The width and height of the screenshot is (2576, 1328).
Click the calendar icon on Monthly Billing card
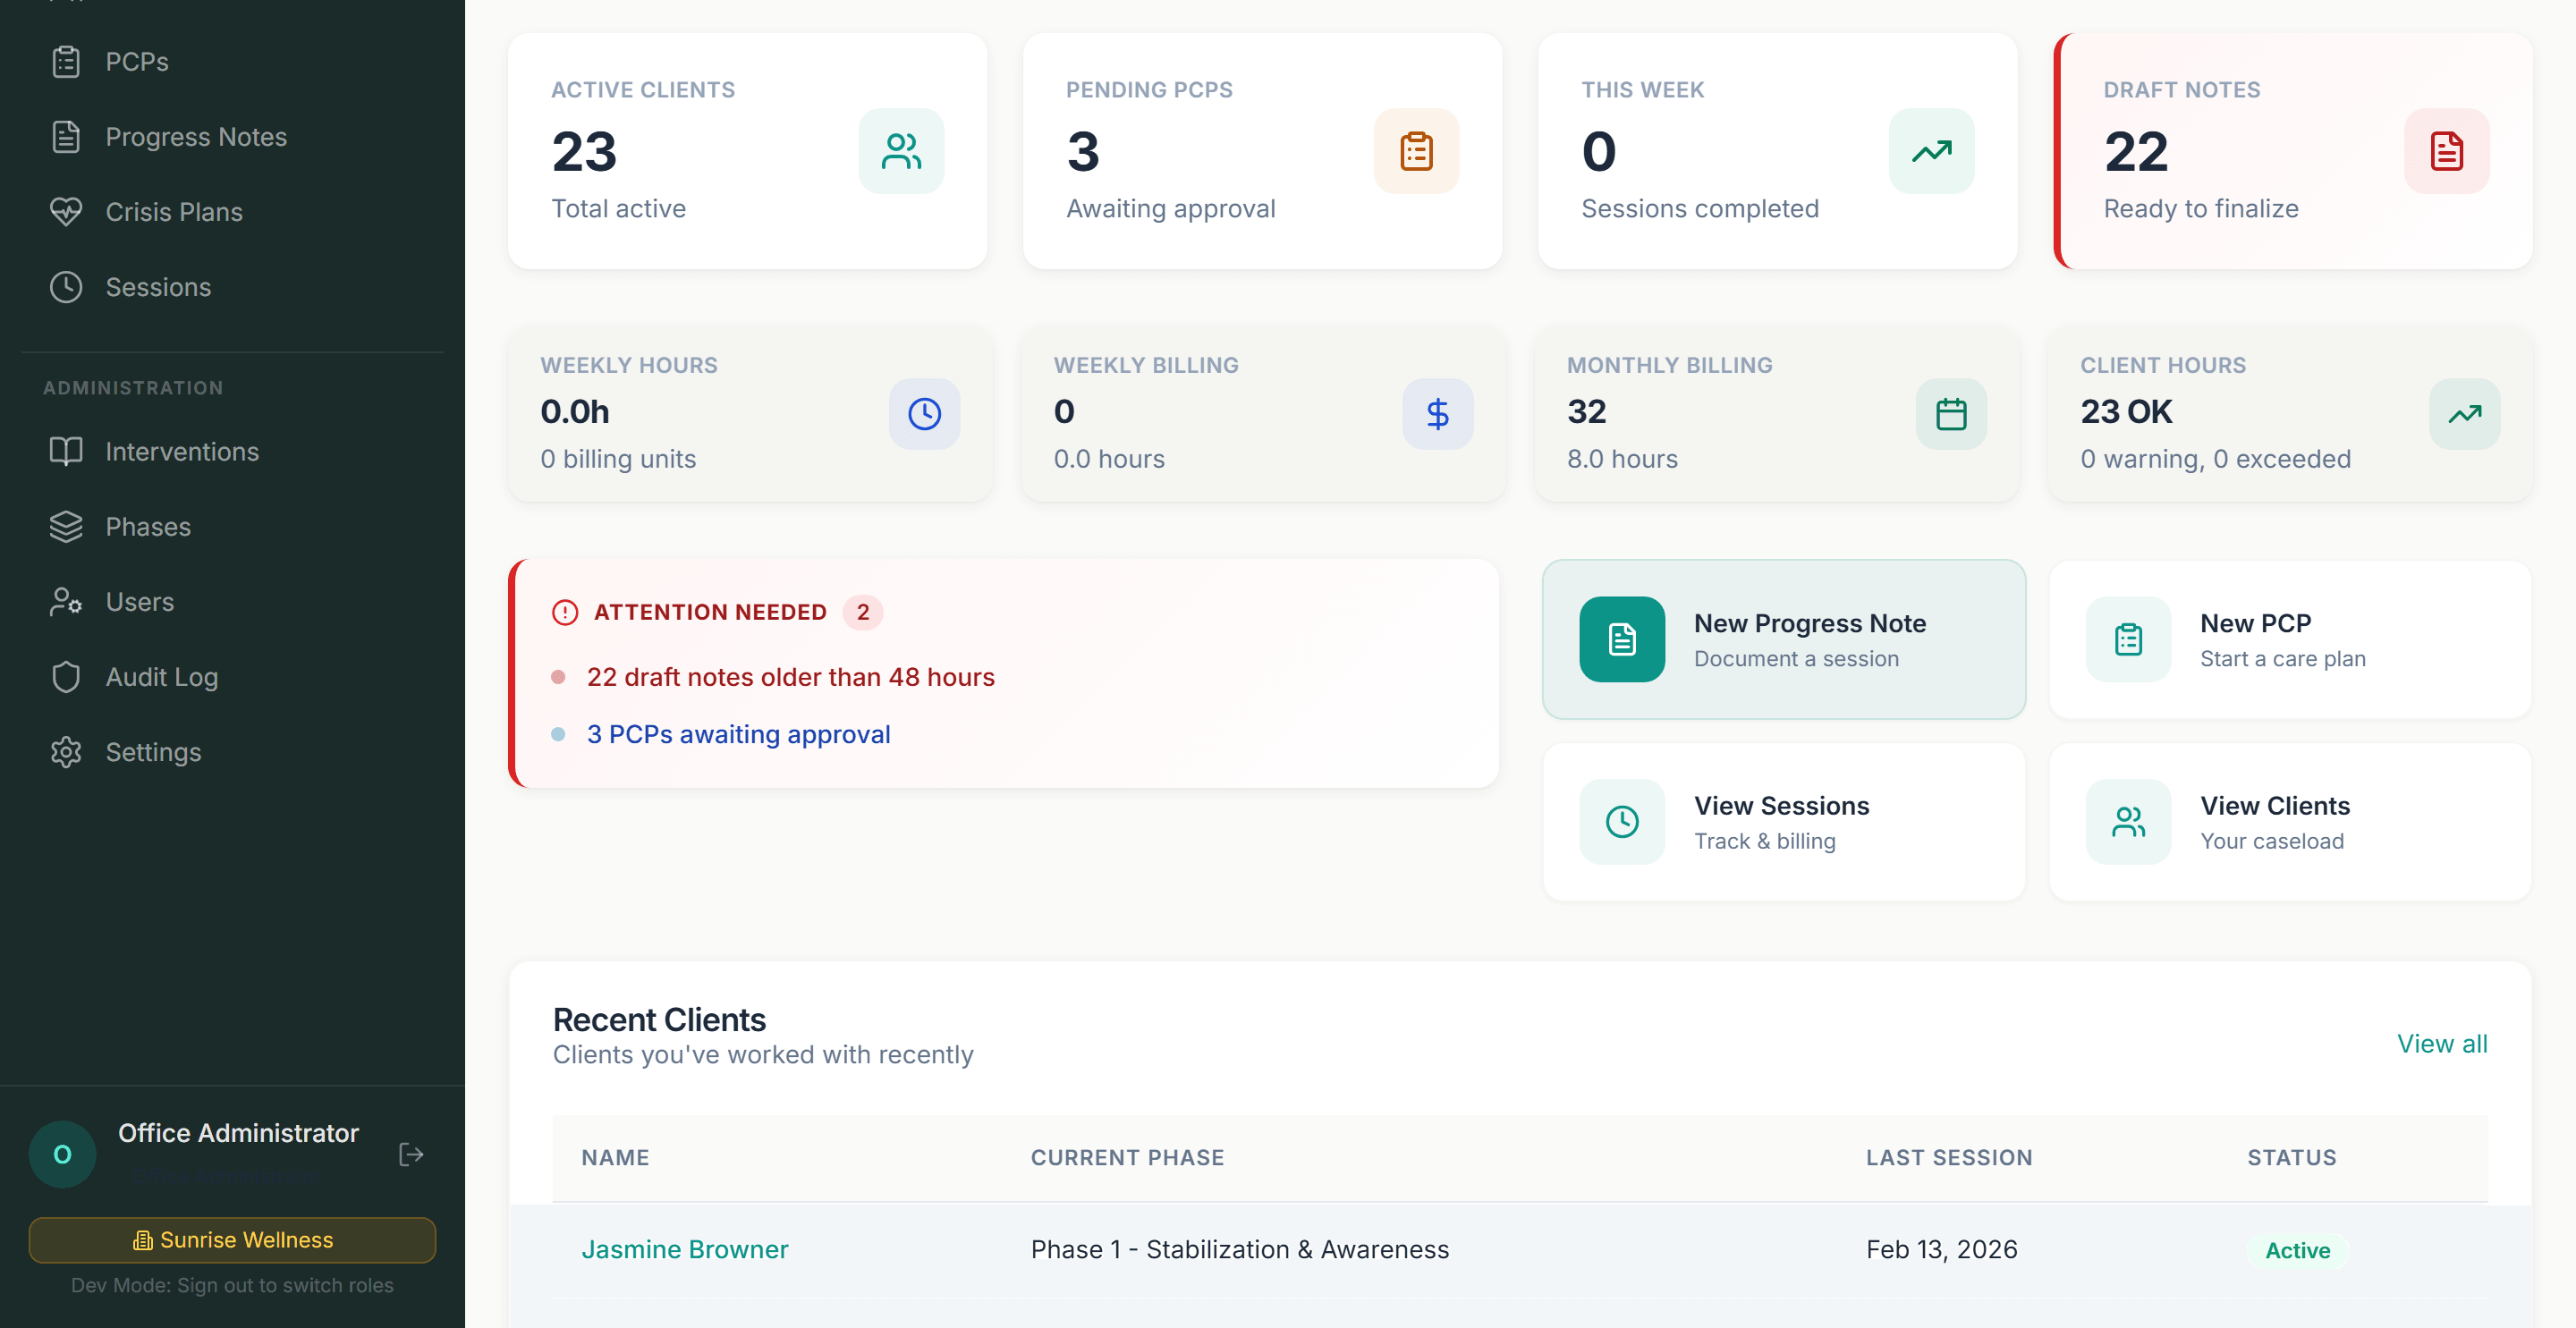click(1951, 413)
